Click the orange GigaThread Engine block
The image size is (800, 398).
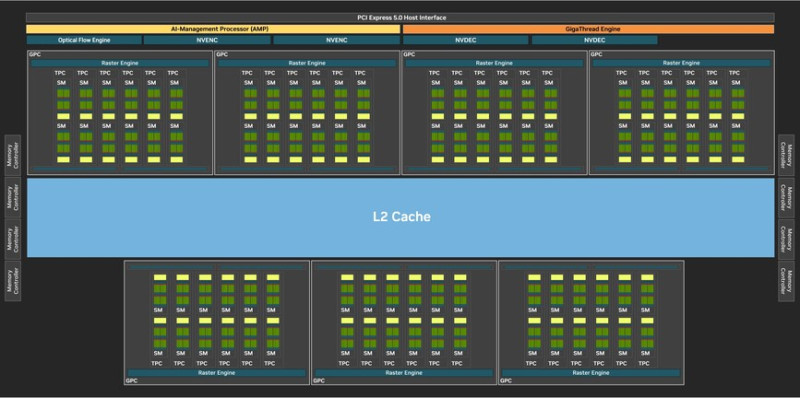(588, 29)
